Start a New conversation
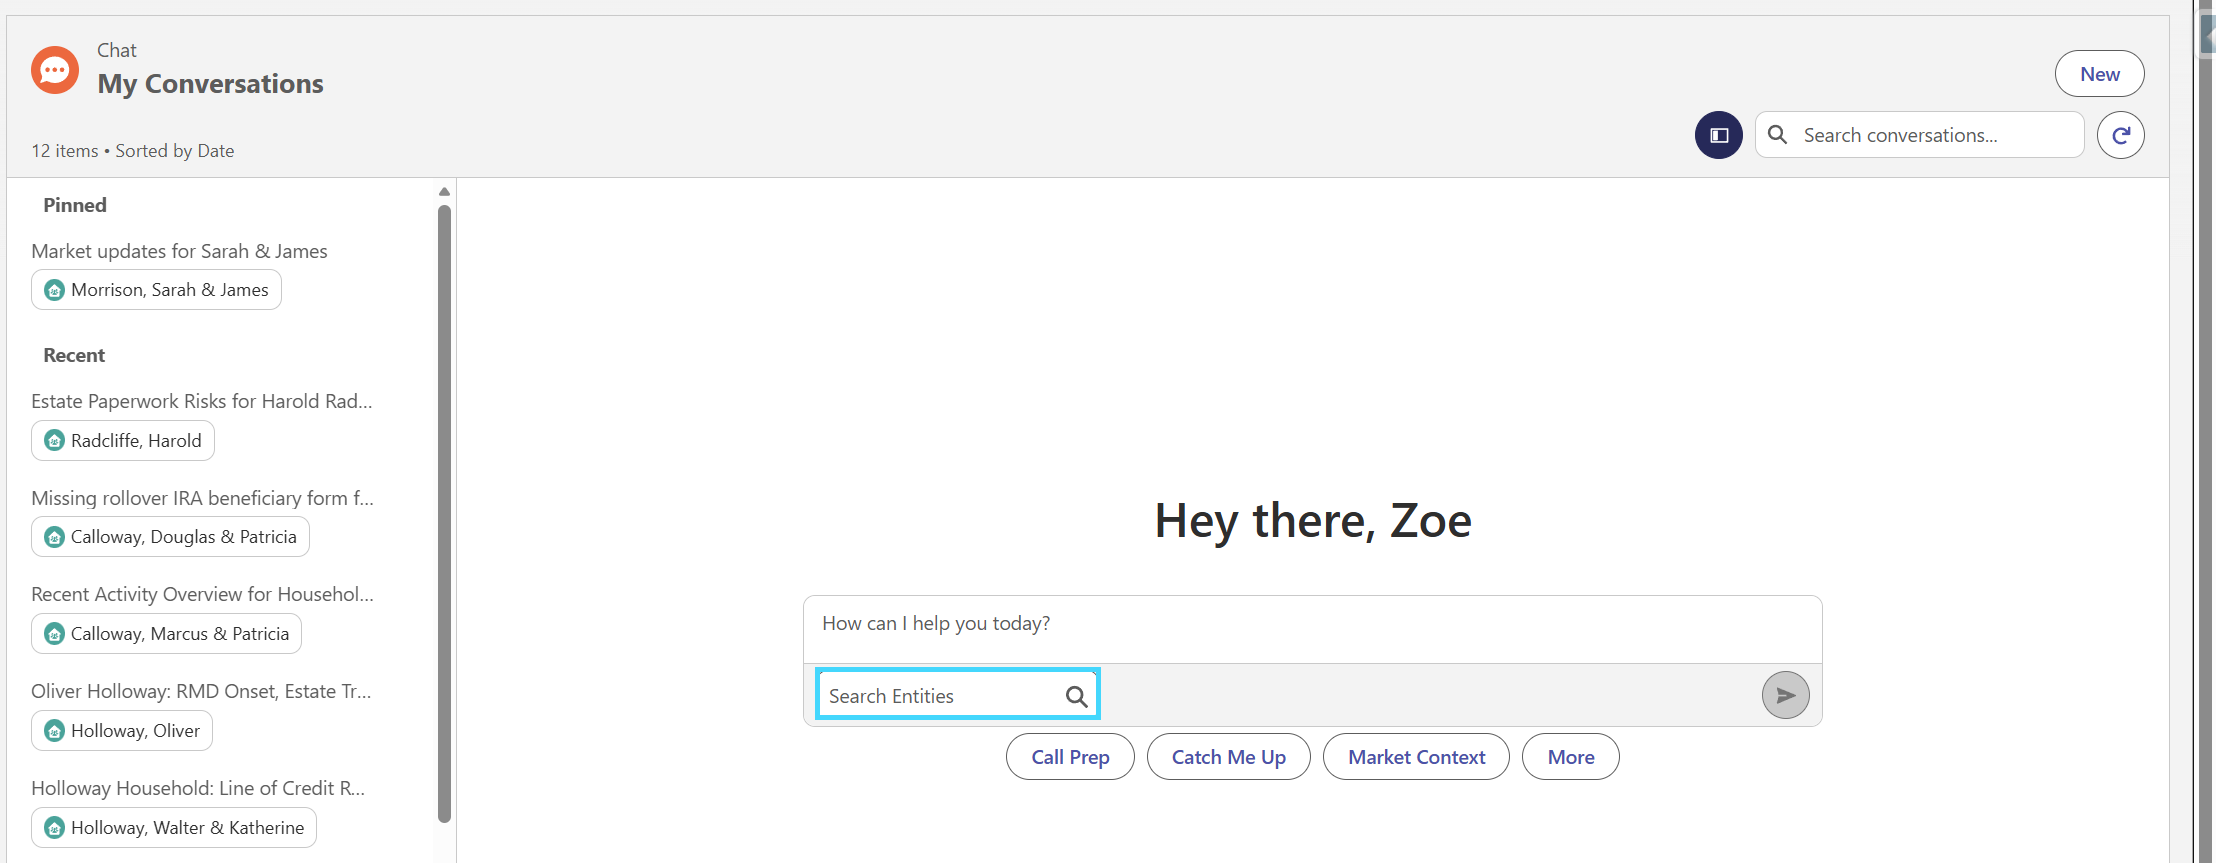 (x=2100, y=74)
